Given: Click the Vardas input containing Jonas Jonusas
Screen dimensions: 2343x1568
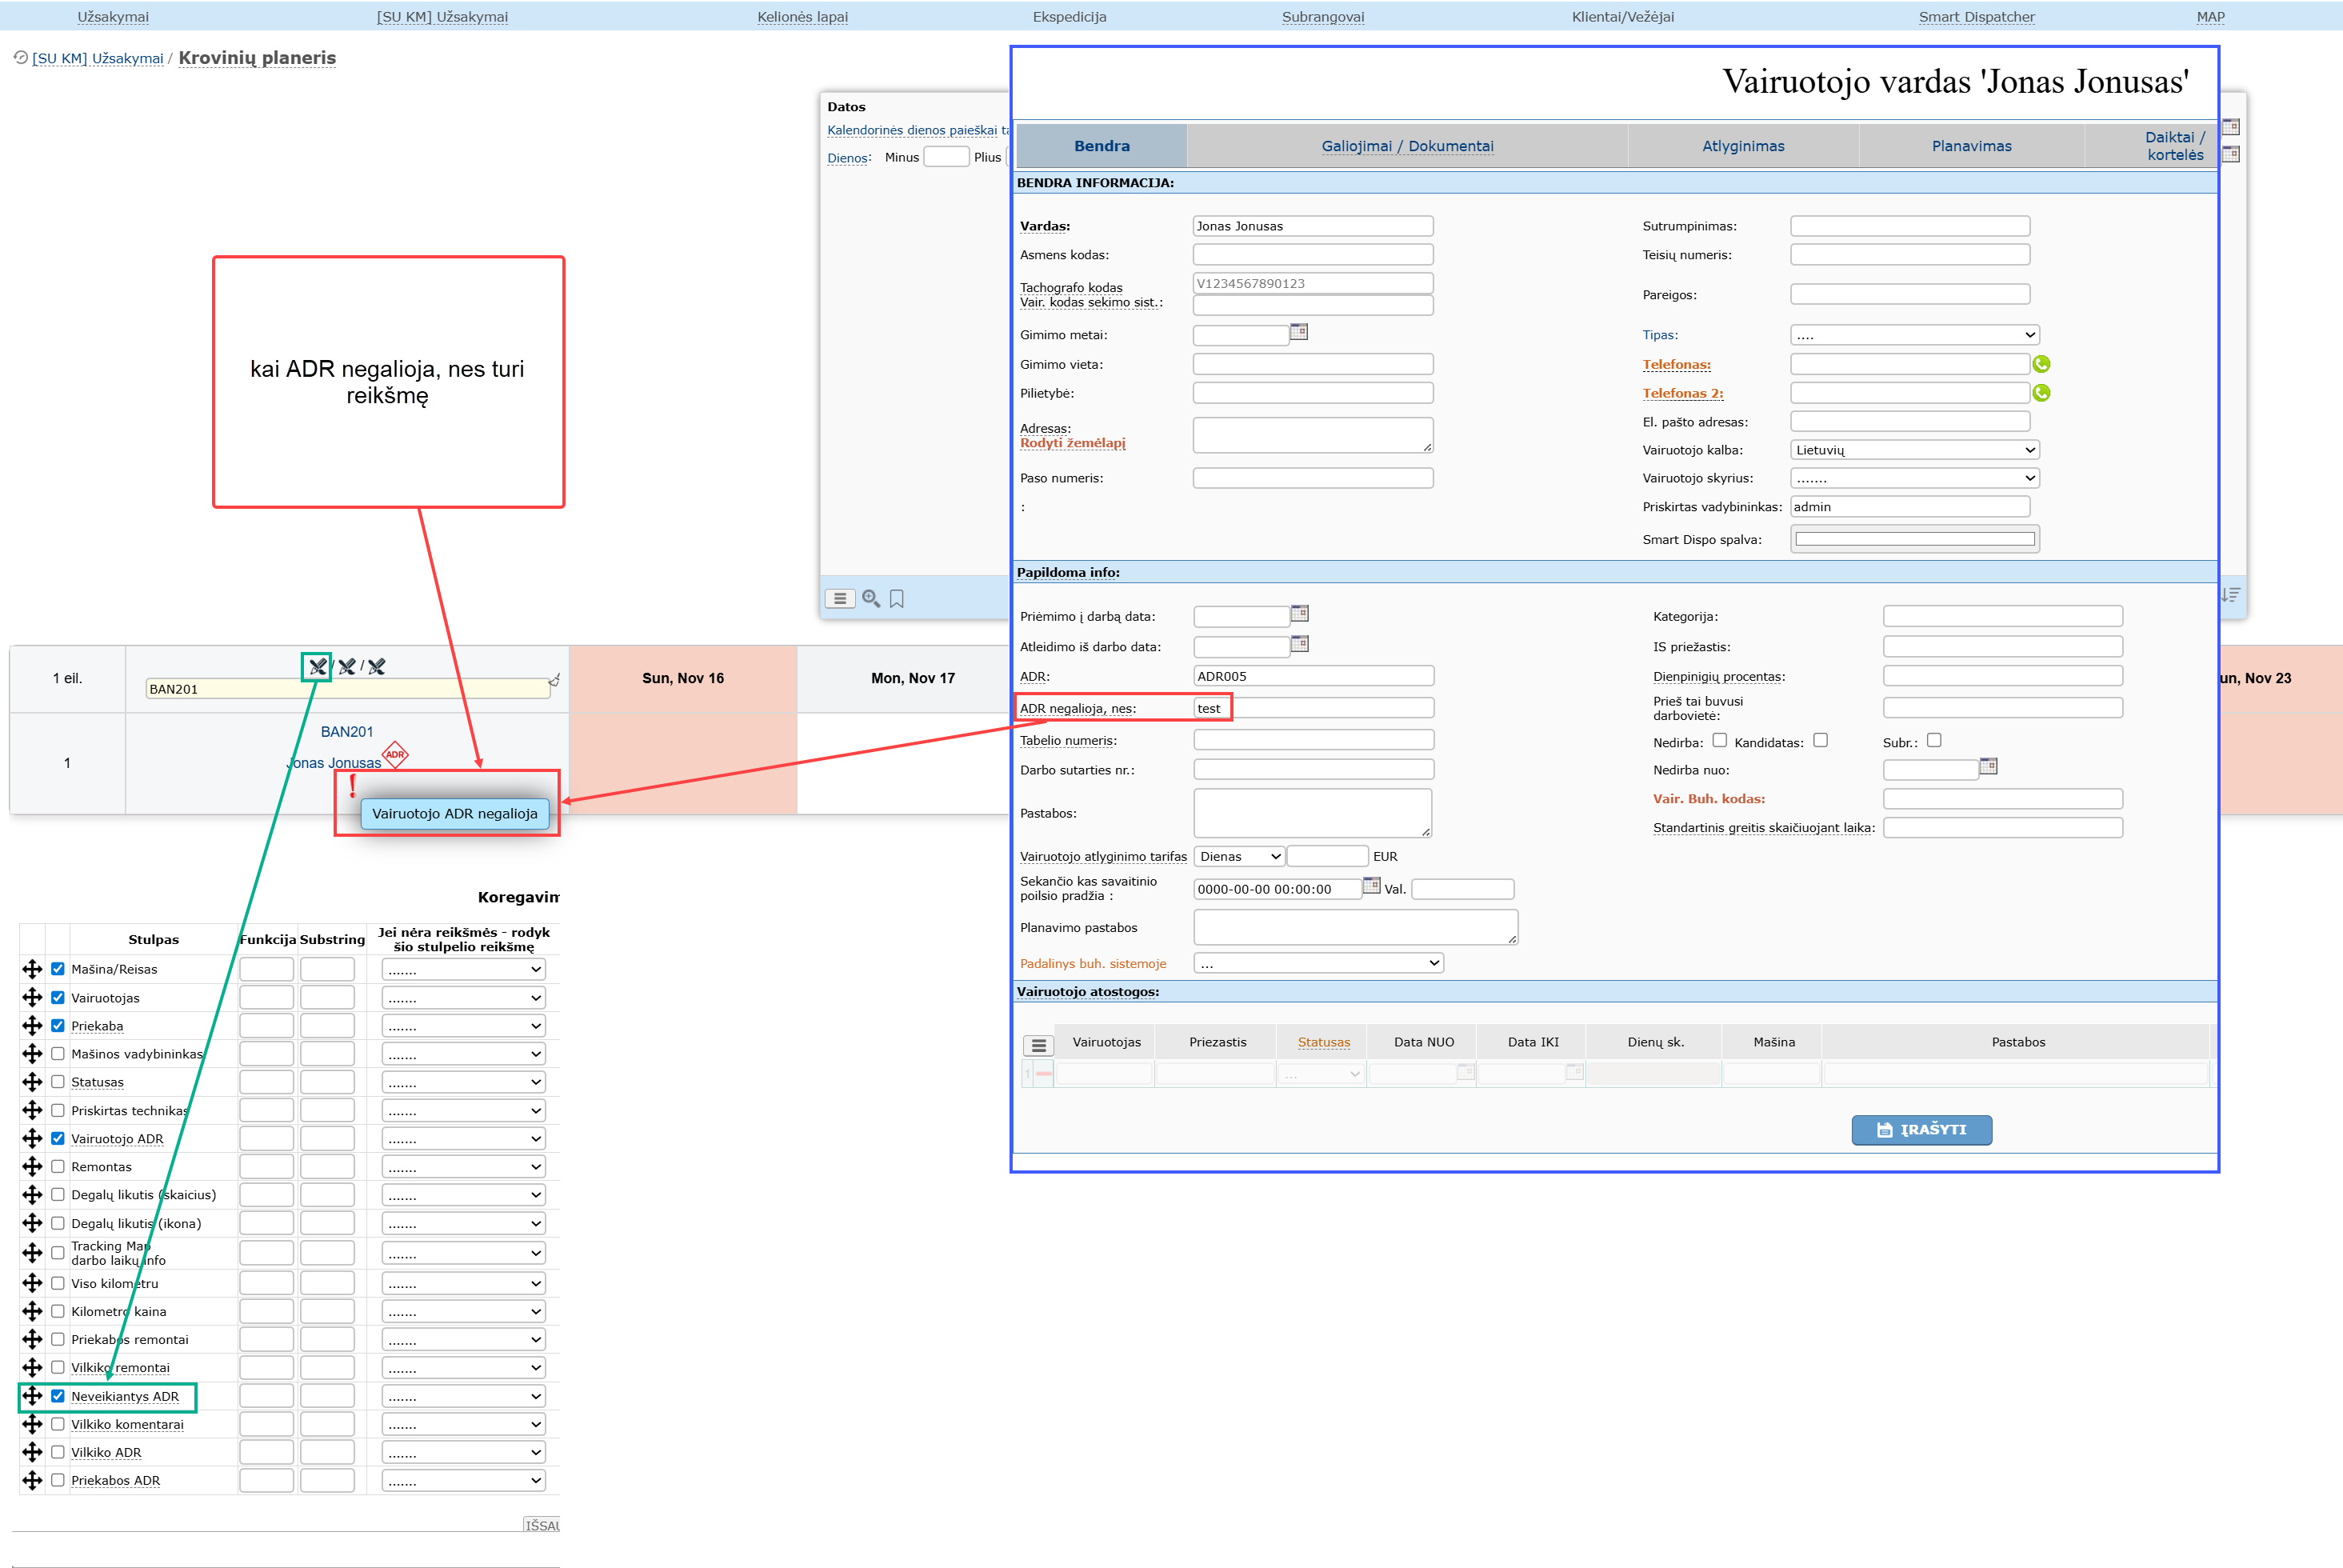Looking at the screenshot, I should [1313, 226].
